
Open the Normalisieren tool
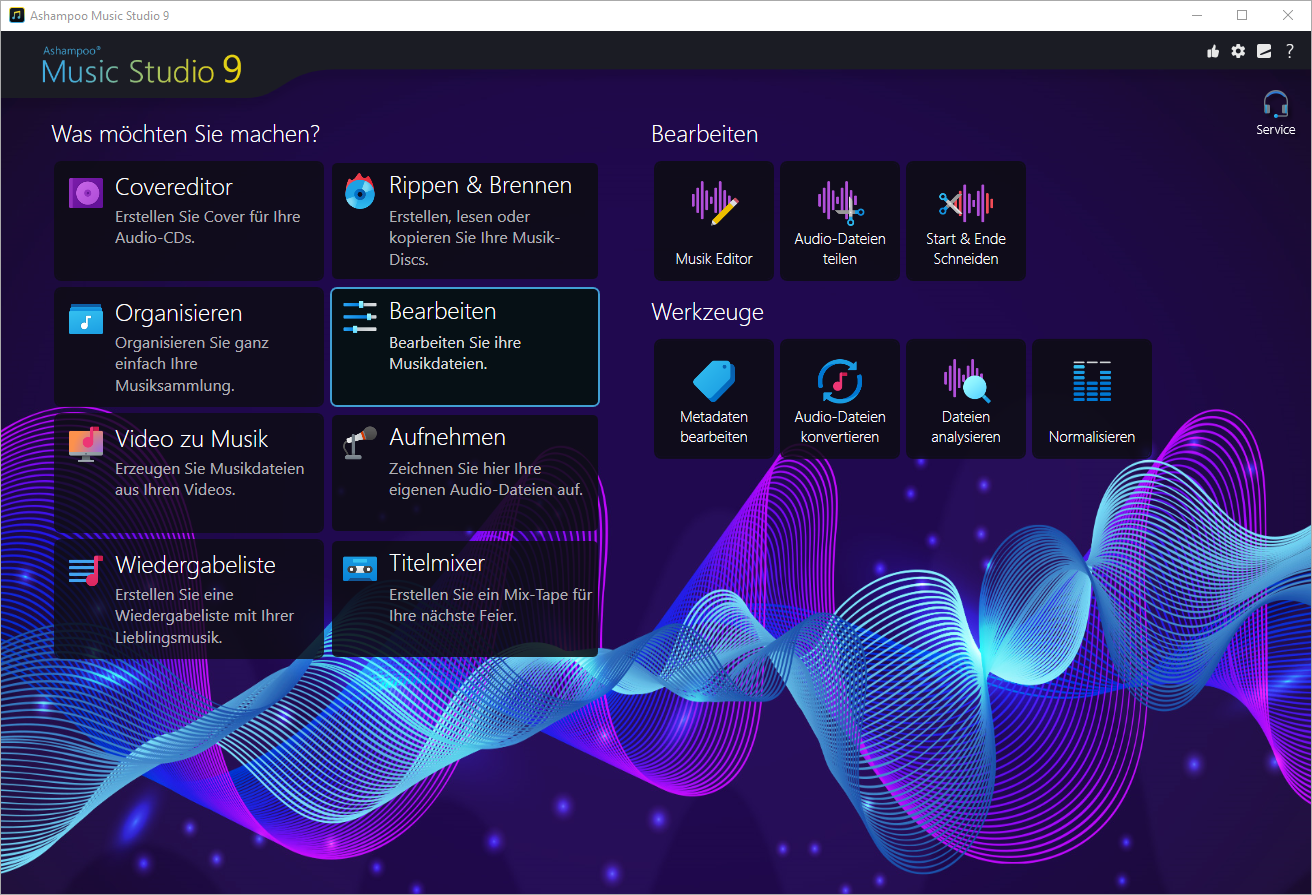coord(1092,399)
